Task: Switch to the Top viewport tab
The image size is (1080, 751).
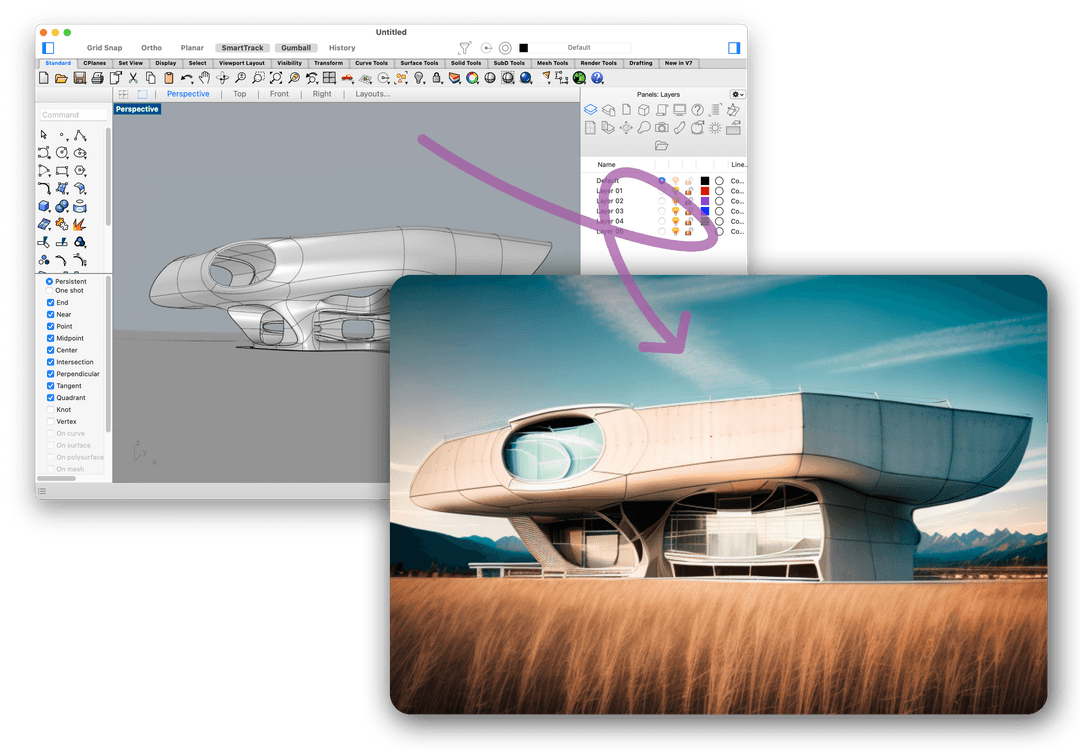Action: pyautogui.click(x=239, y=94)
